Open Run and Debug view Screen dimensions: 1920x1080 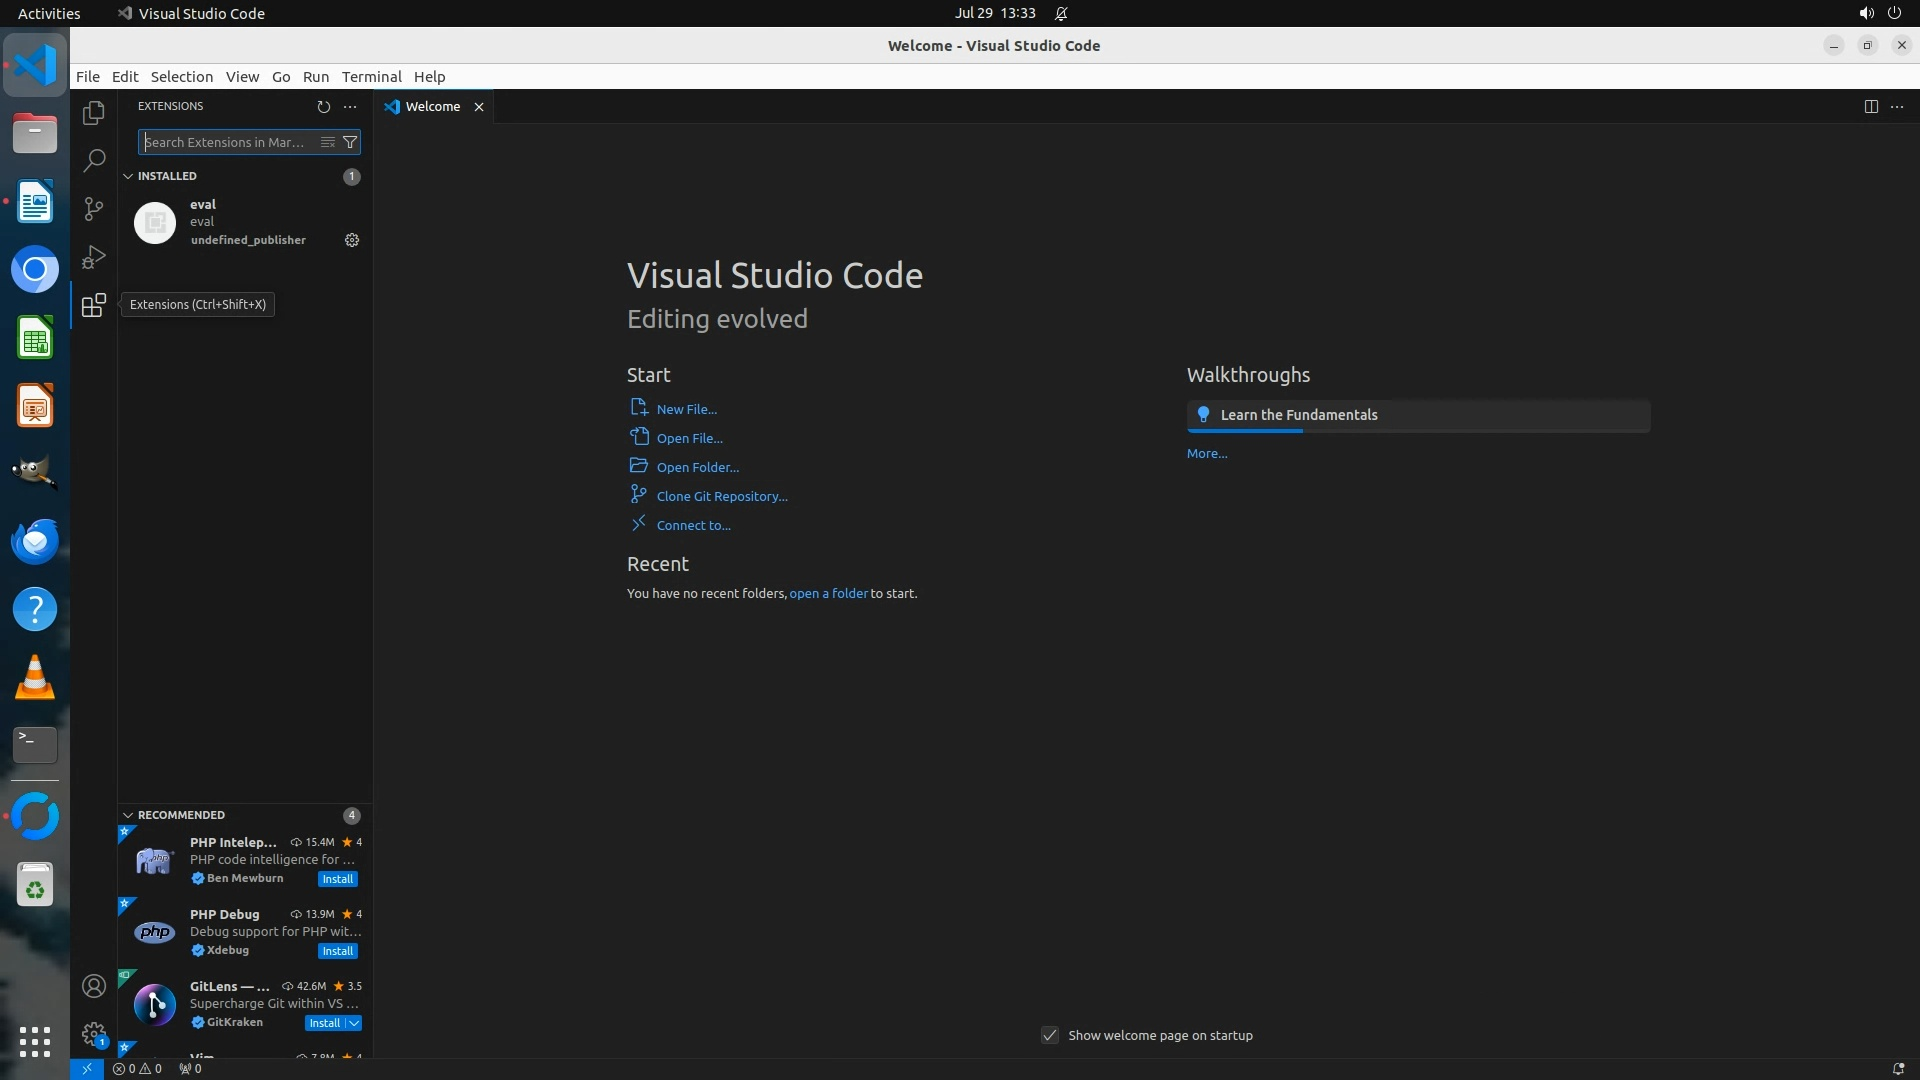93,257
